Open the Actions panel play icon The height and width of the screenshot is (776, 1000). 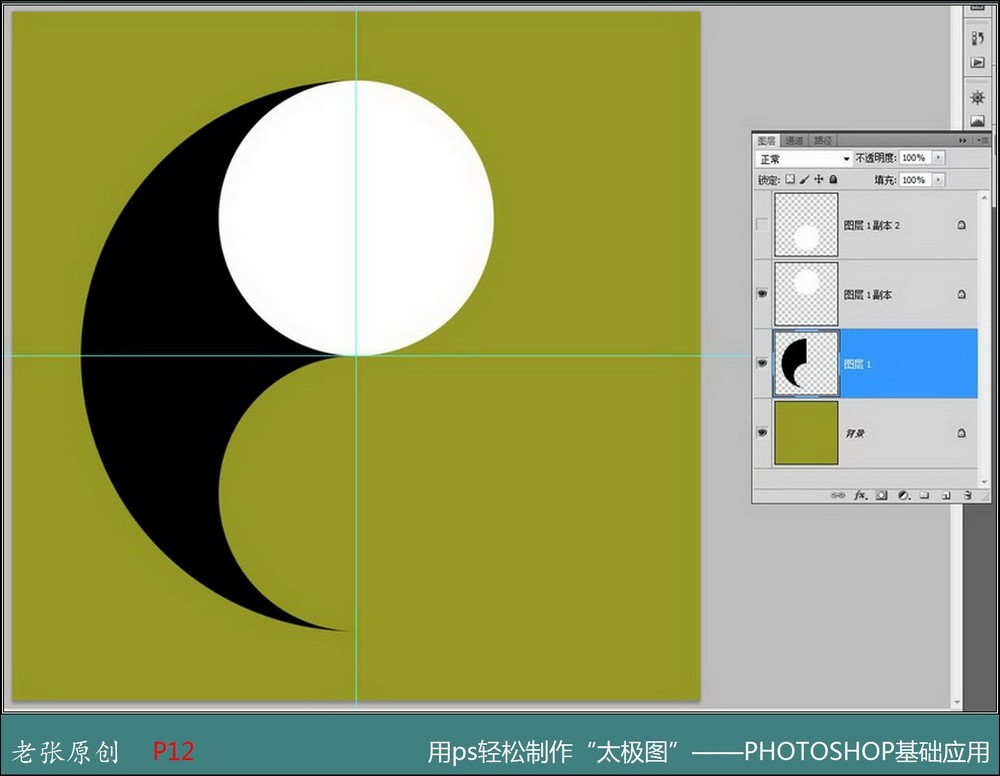(977, 62)
